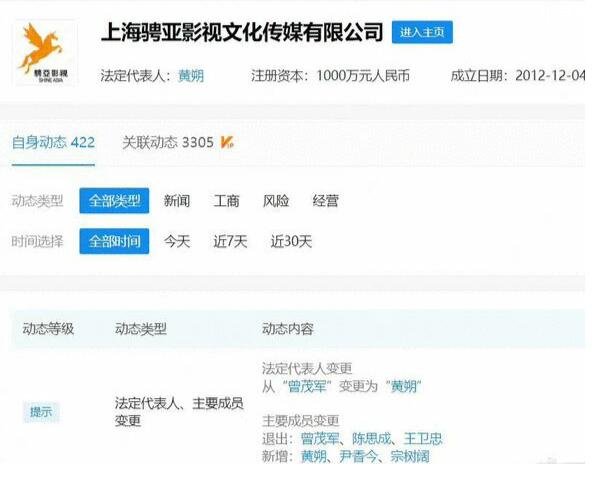
Task: Filter dynamics by 工商 type
Action: (227, 201)
